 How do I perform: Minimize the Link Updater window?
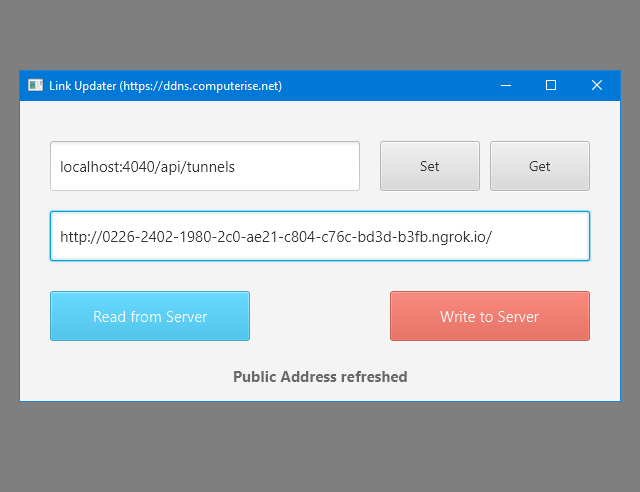pos(506,85)
